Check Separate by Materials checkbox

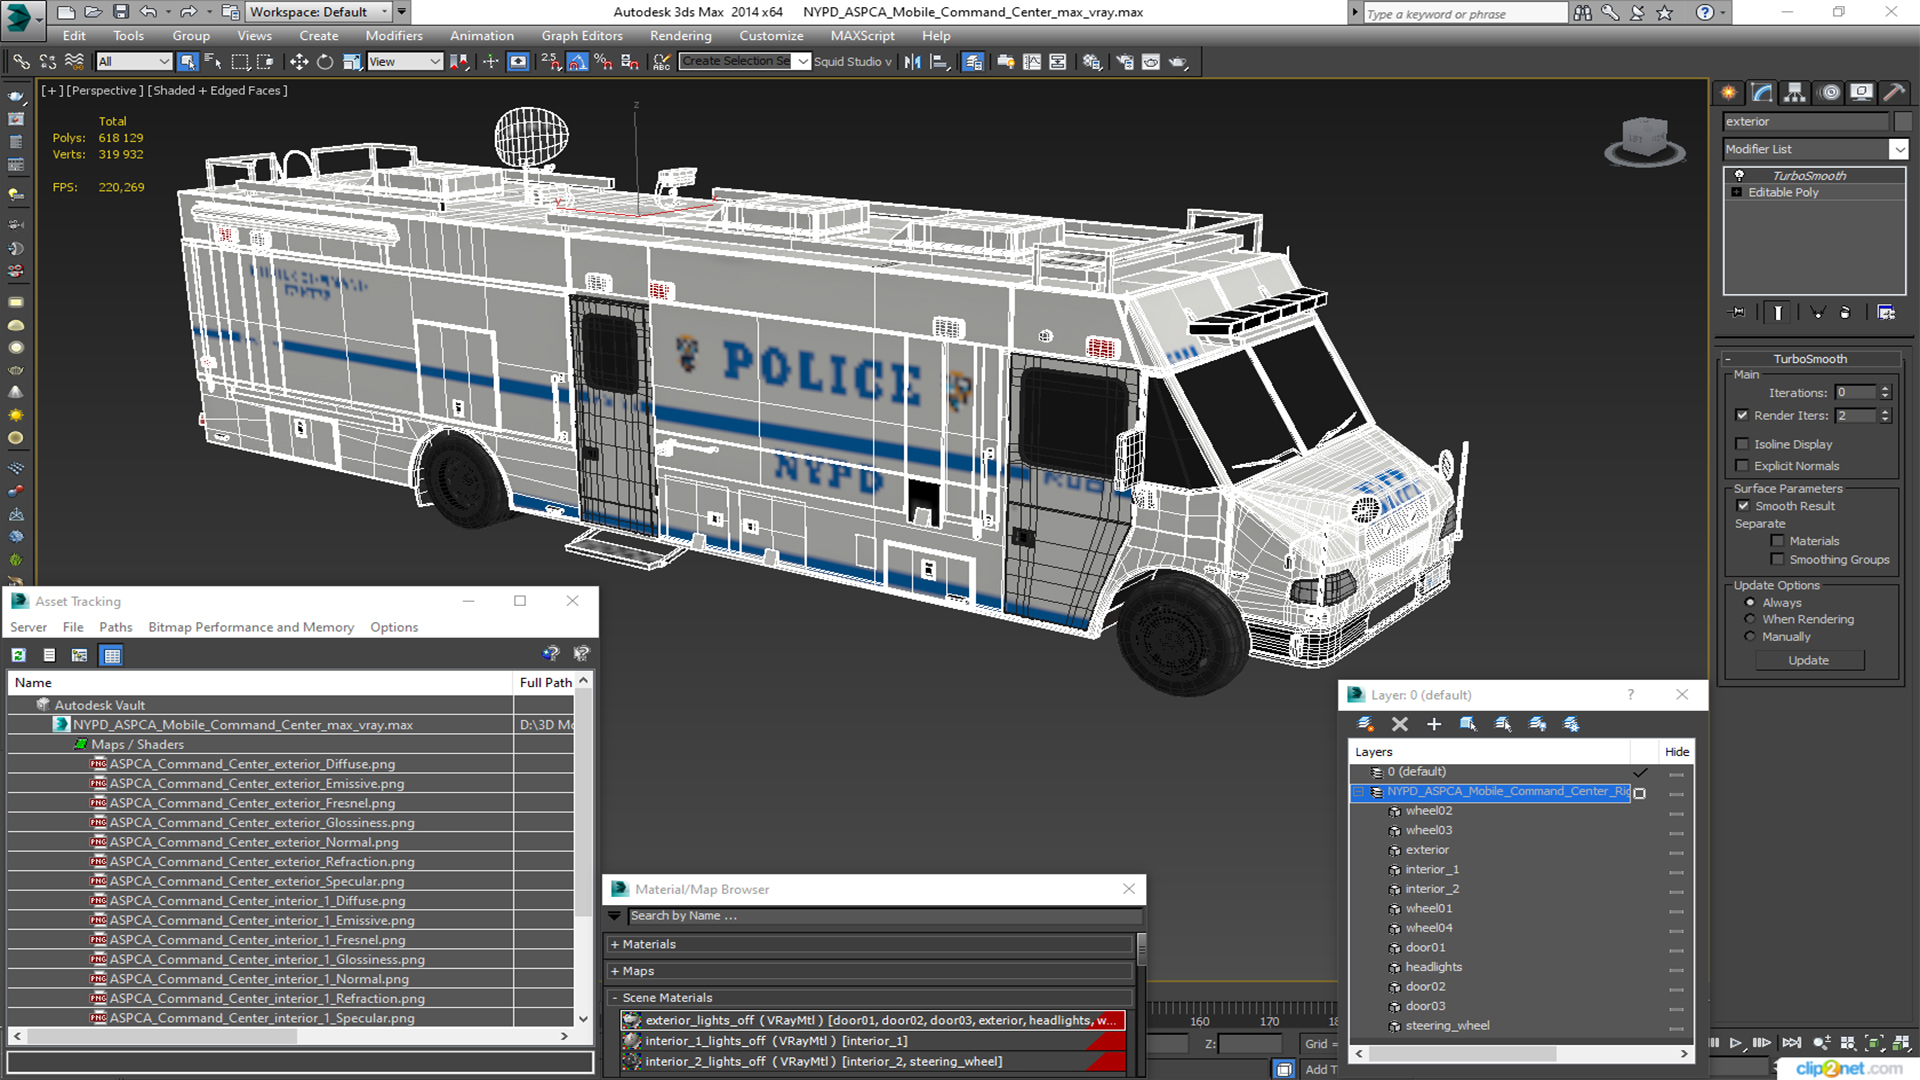tap(1777, 541)
